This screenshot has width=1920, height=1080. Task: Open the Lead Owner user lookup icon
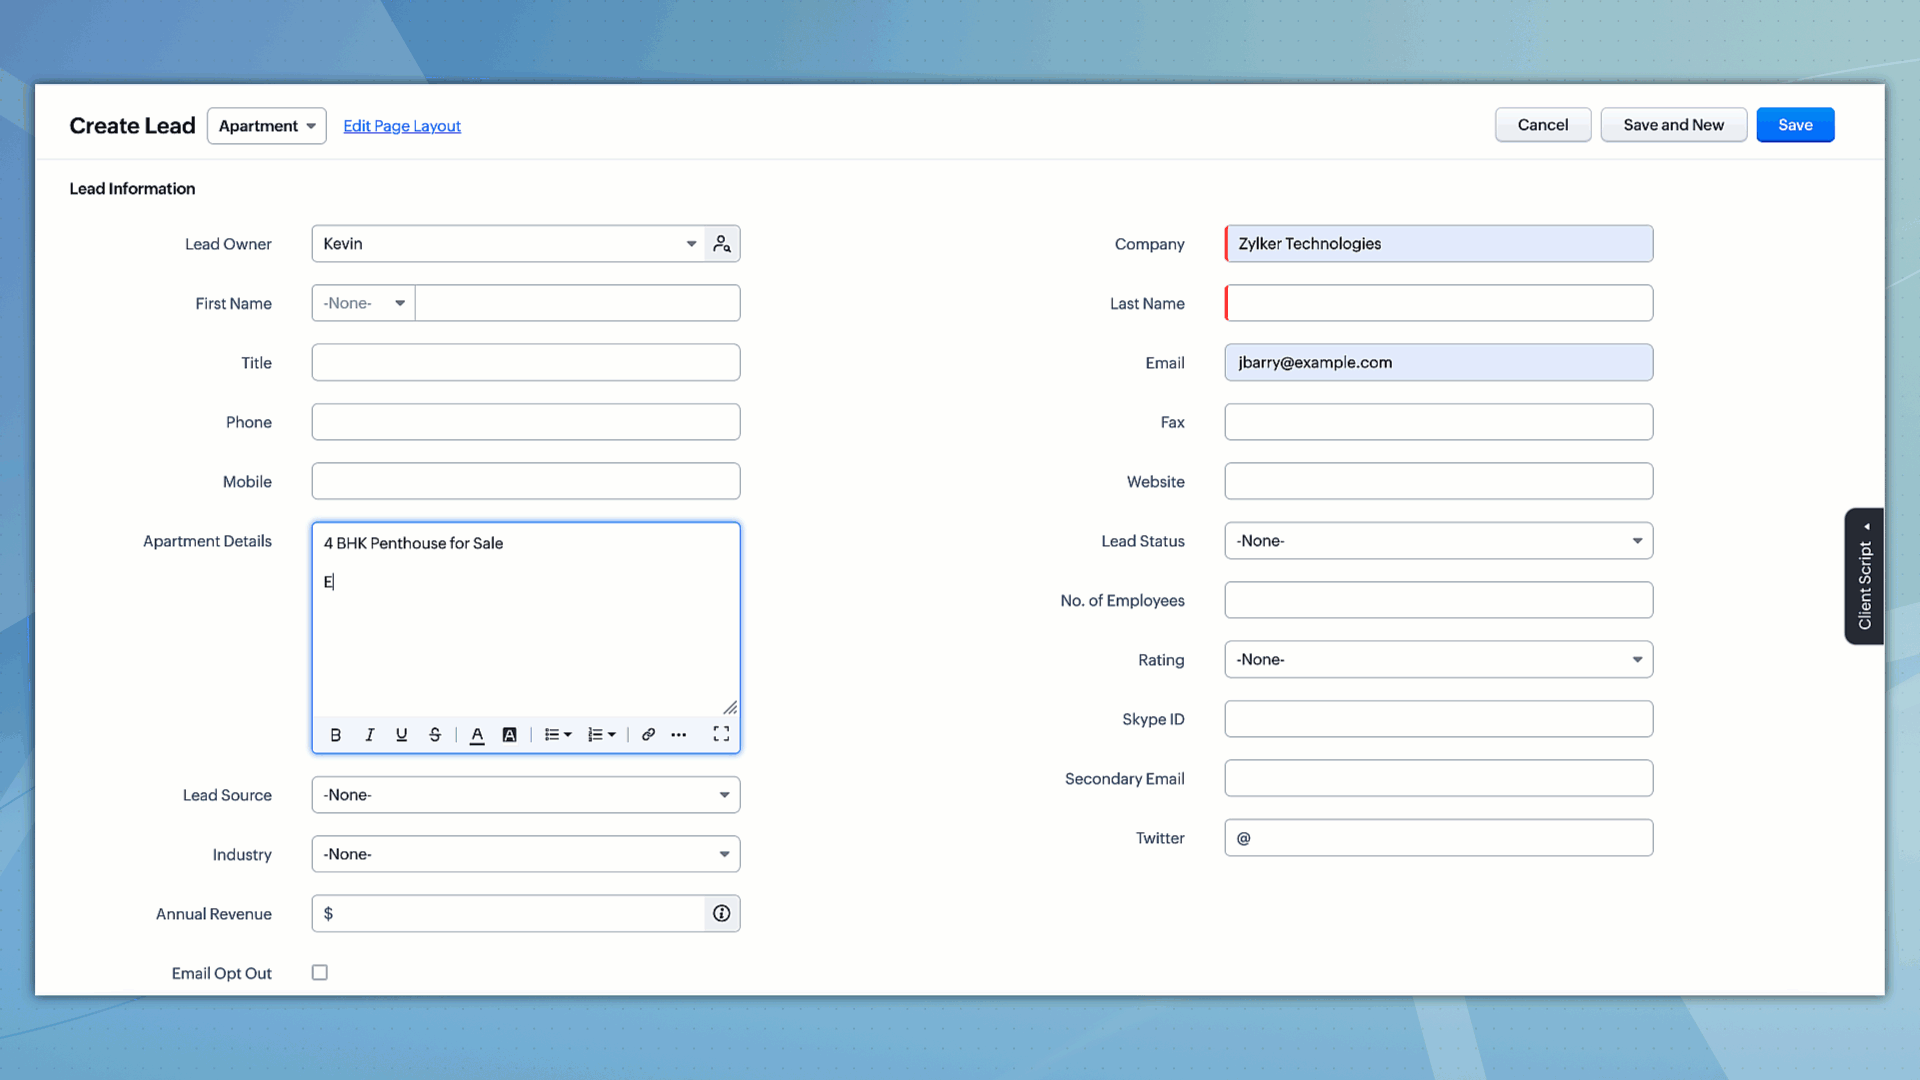click(x=722, y=244)
